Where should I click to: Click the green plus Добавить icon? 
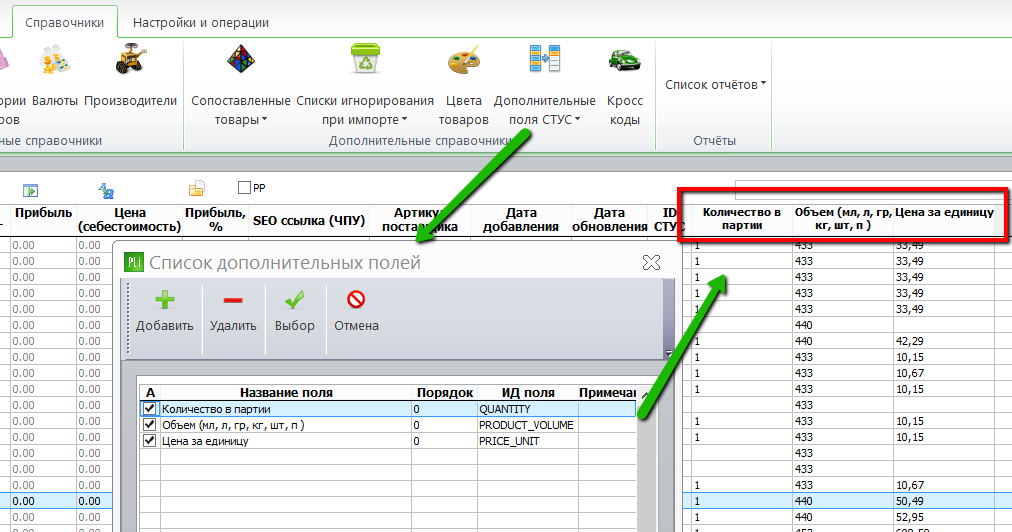coord(165,300)
